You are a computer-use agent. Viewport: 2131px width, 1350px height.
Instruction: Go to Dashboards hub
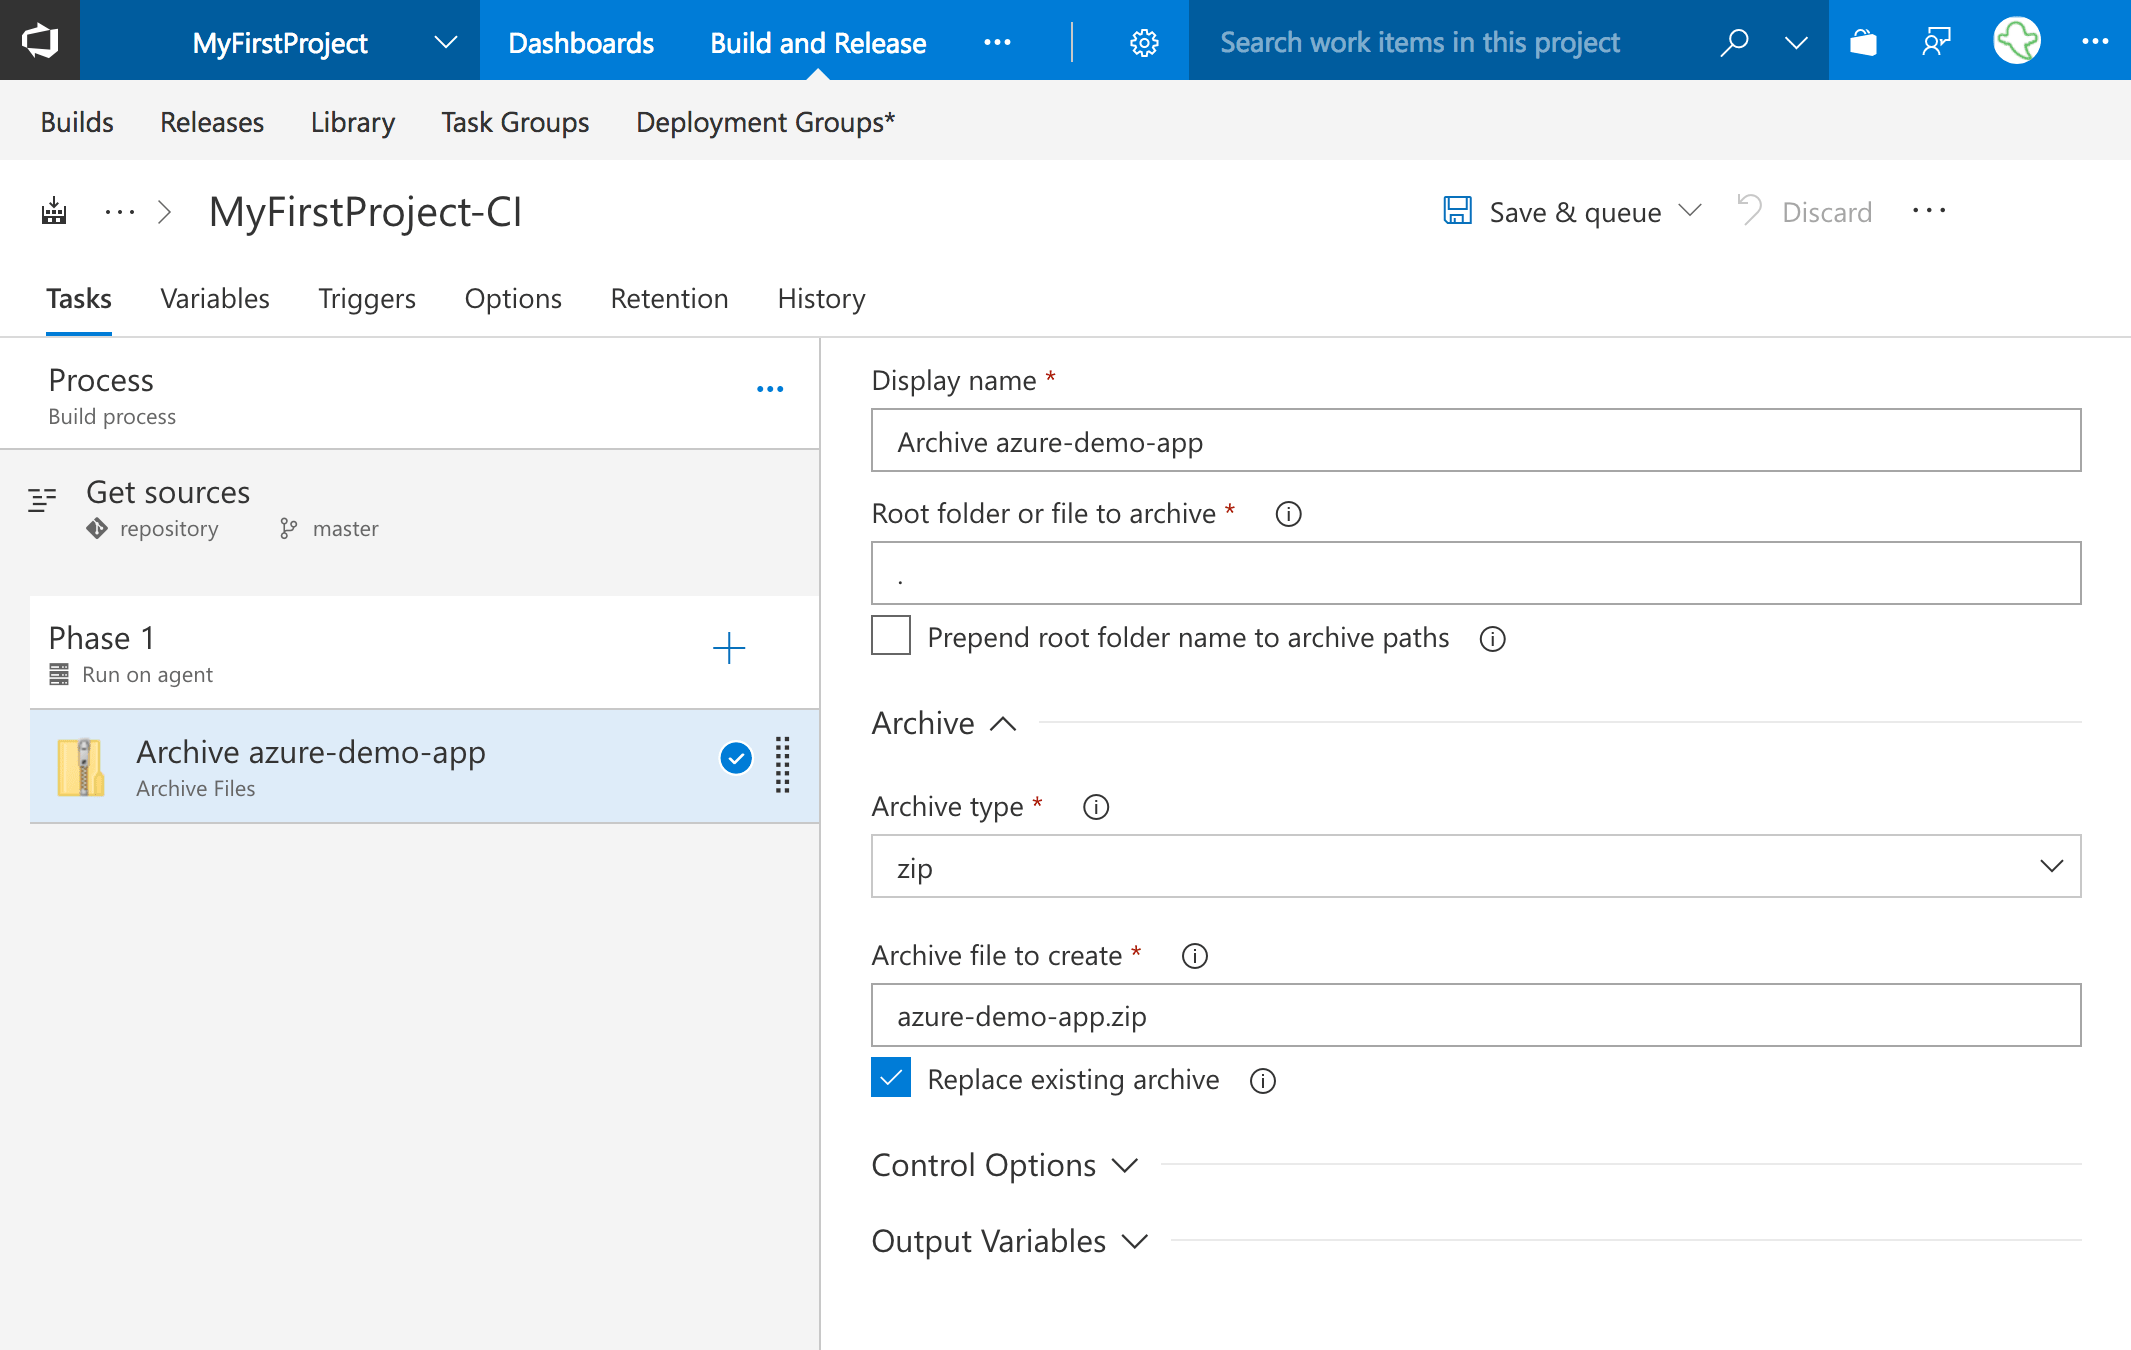pos(581,42)
